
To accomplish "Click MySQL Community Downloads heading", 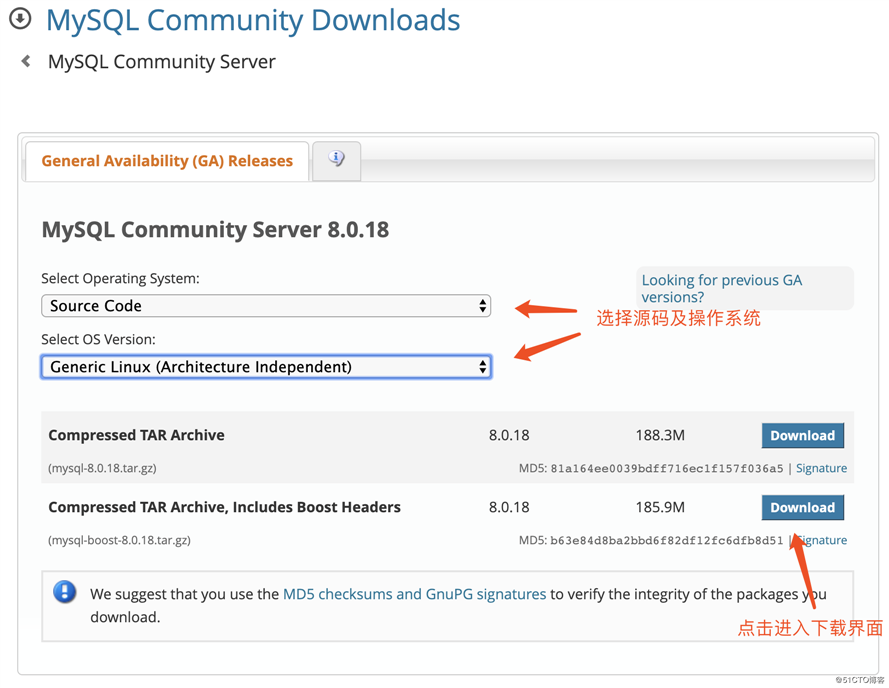I will (253, 20).
